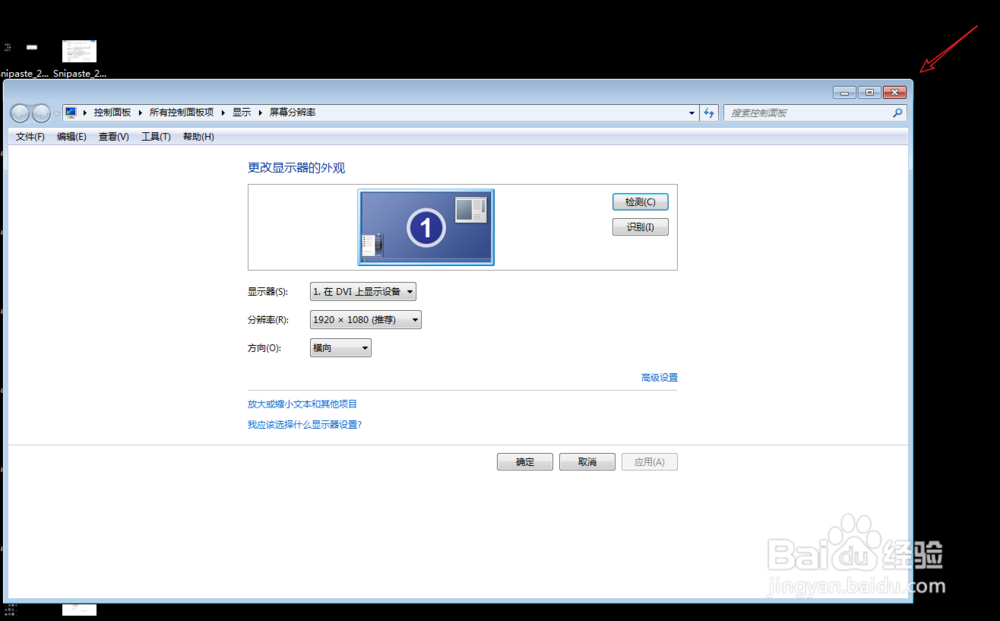This screenshot has width=1000, height=621.
Task: Click the 取消 cancel button
Action: [x=587, y=462]
